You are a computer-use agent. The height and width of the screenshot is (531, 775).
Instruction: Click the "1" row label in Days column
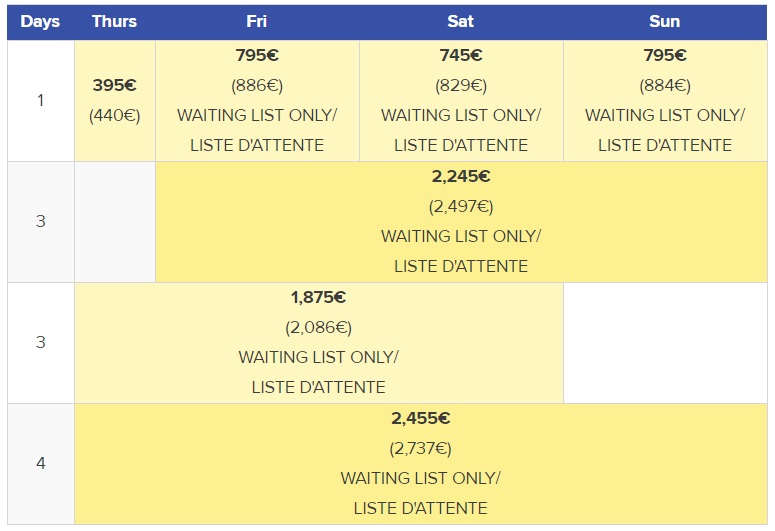(x=40, y=100)
